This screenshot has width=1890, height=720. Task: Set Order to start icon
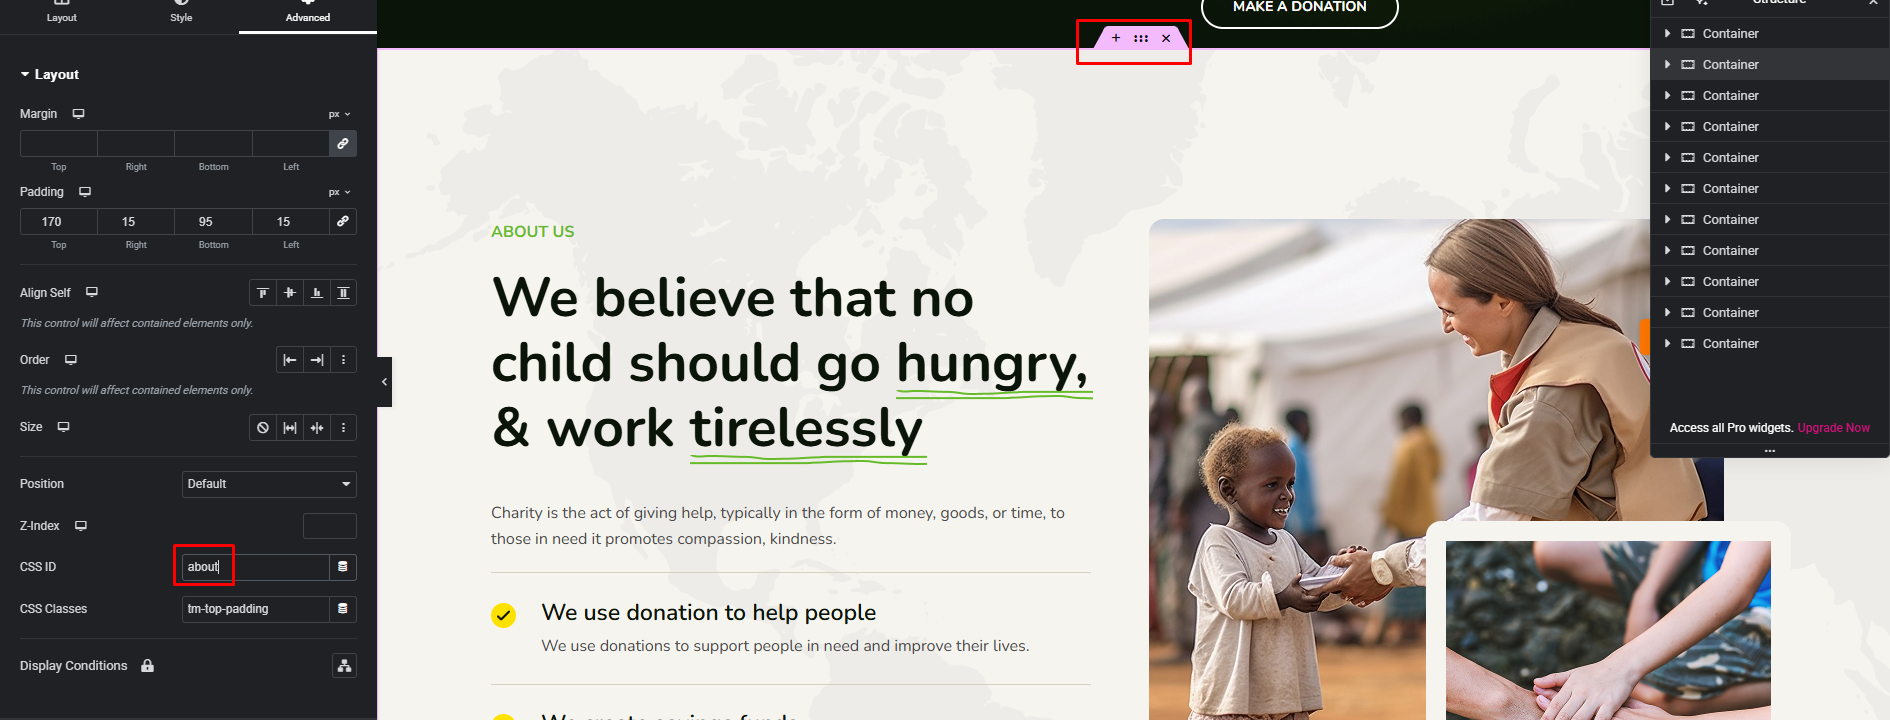[290, 360]
